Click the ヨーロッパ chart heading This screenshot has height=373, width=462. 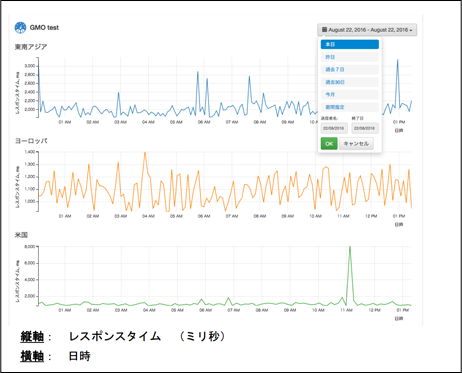pos(31,141)
